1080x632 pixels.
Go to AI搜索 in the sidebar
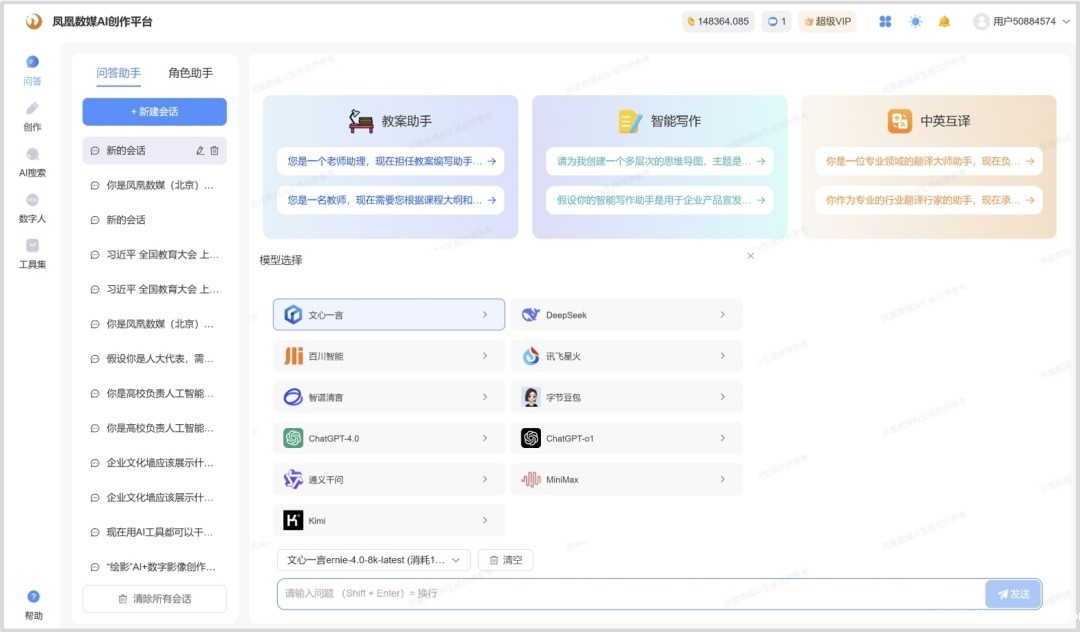point(32,162)
